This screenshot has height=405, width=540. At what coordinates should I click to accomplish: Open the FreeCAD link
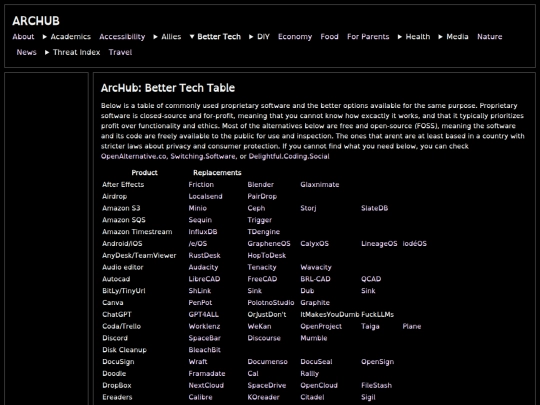(x=262, y=279)
